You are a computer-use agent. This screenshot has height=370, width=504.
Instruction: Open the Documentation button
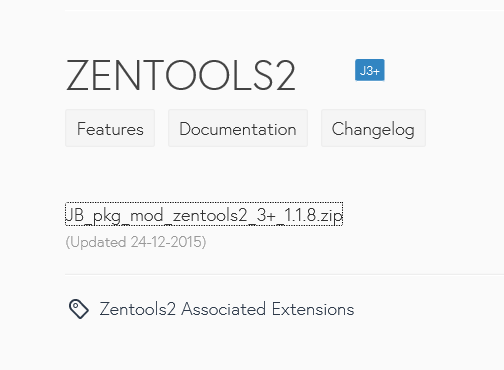coord(238,128)
